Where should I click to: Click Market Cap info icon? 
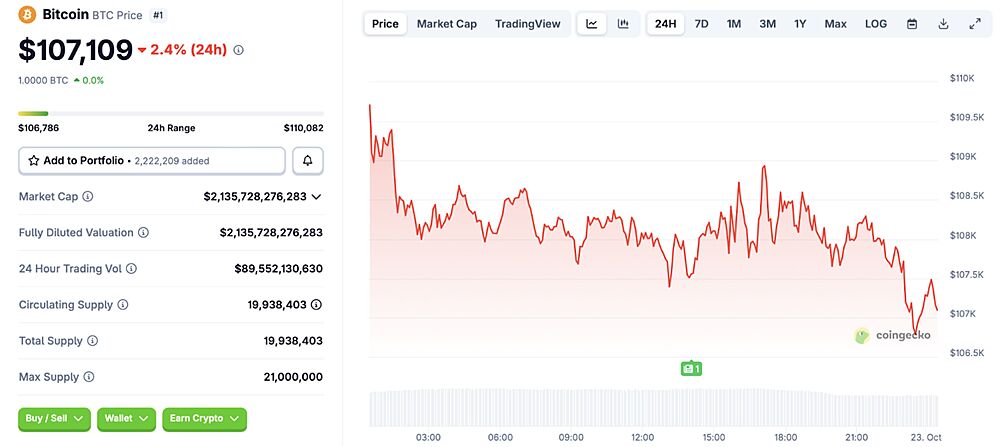pyautogui.click(x=88, y=197)
